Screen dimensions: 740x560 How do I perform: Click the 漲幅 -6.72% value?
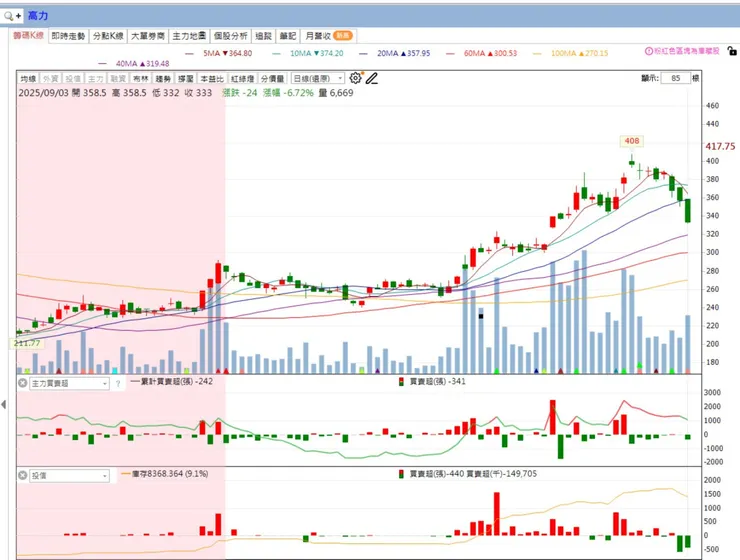288,93
